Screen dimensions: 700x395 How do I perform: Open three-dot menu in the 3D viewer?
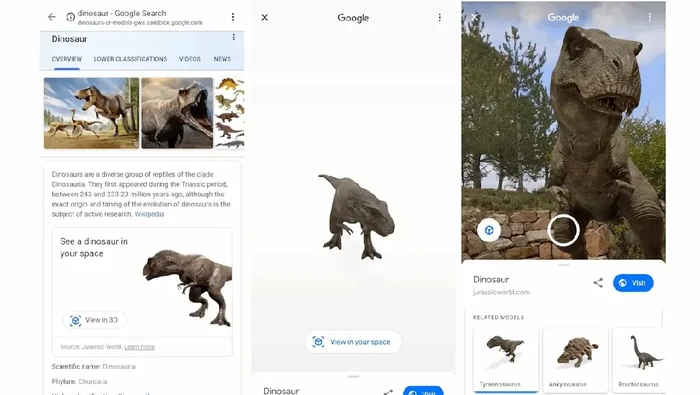[x=440, y=17]
